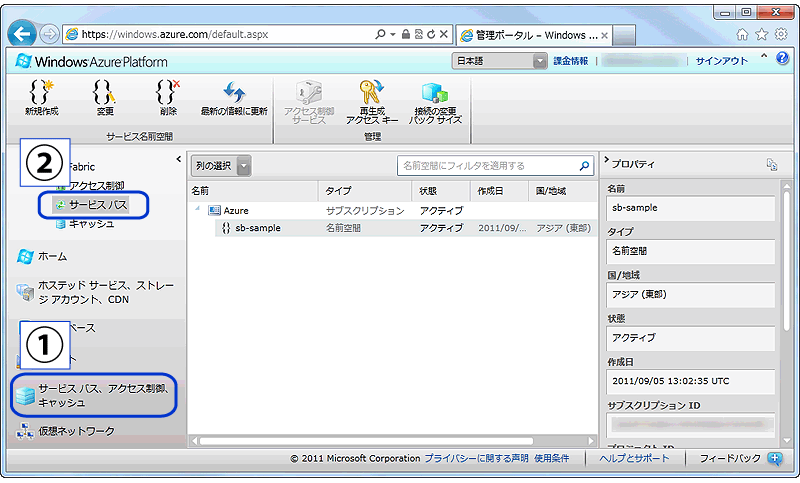Sort by 作成日 column header

pyautogui.click(x=499, y=191)
